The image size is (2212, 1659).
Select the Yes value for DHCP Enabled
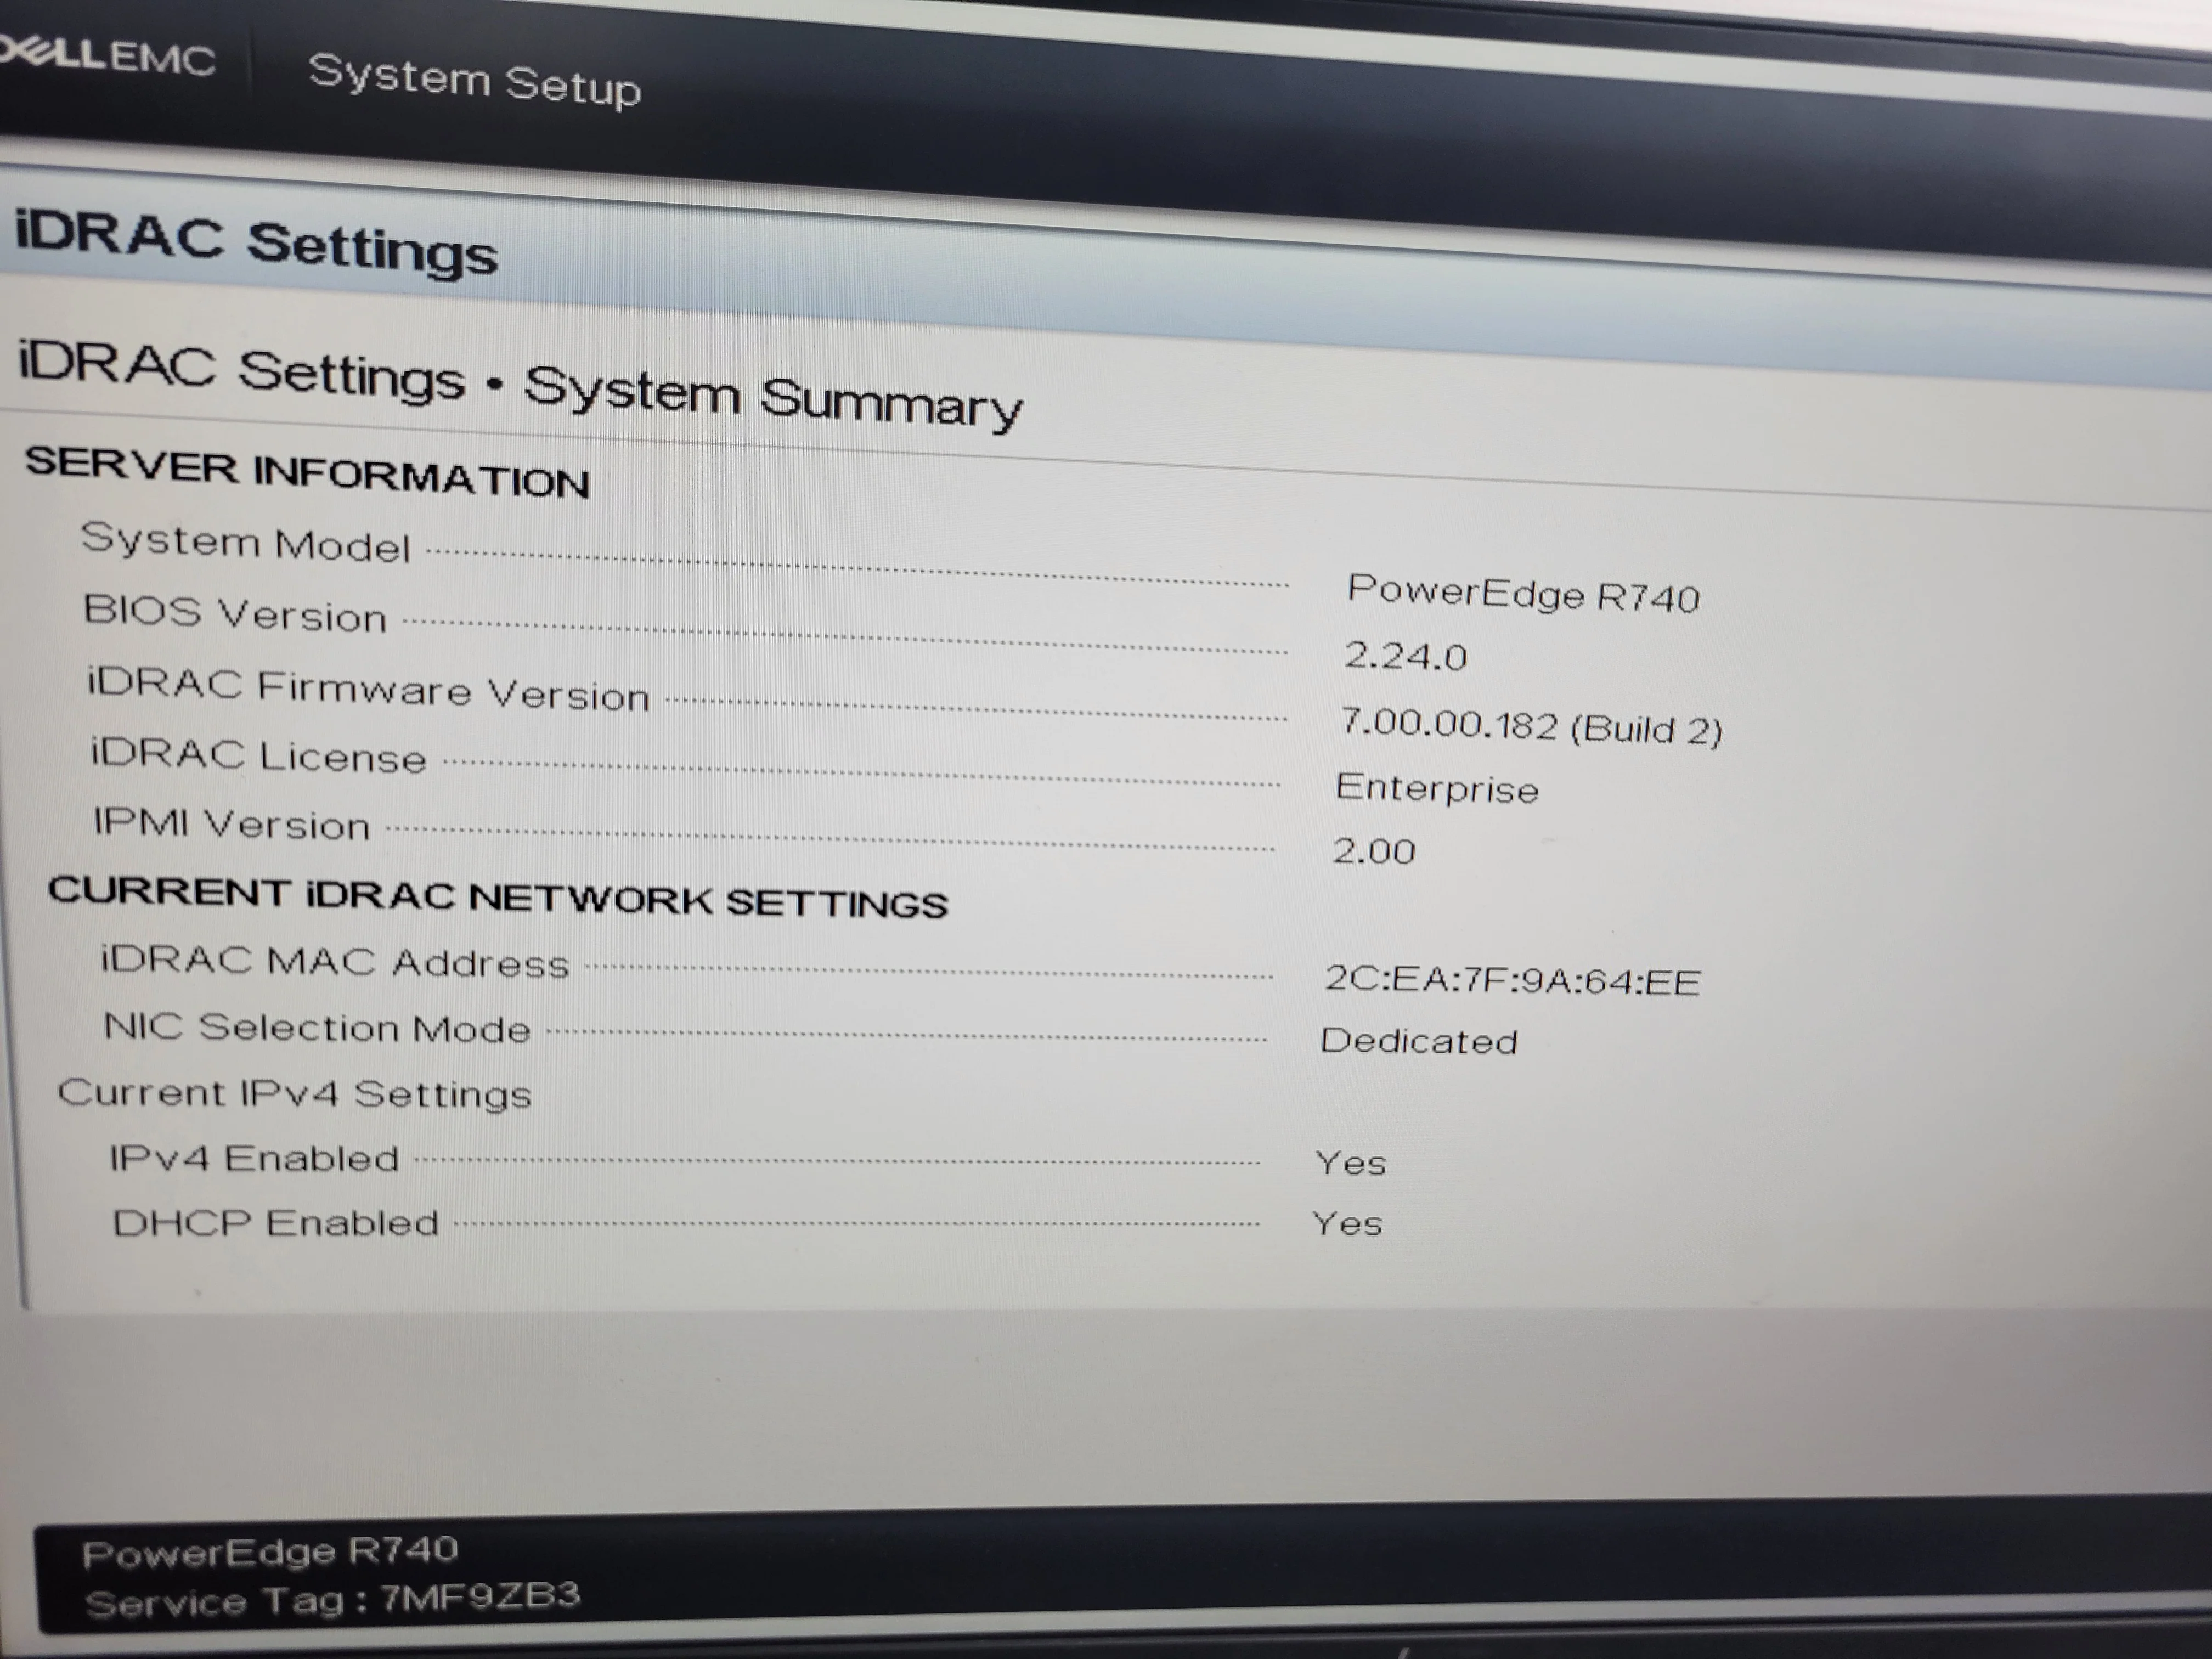click(1347, 1223)
